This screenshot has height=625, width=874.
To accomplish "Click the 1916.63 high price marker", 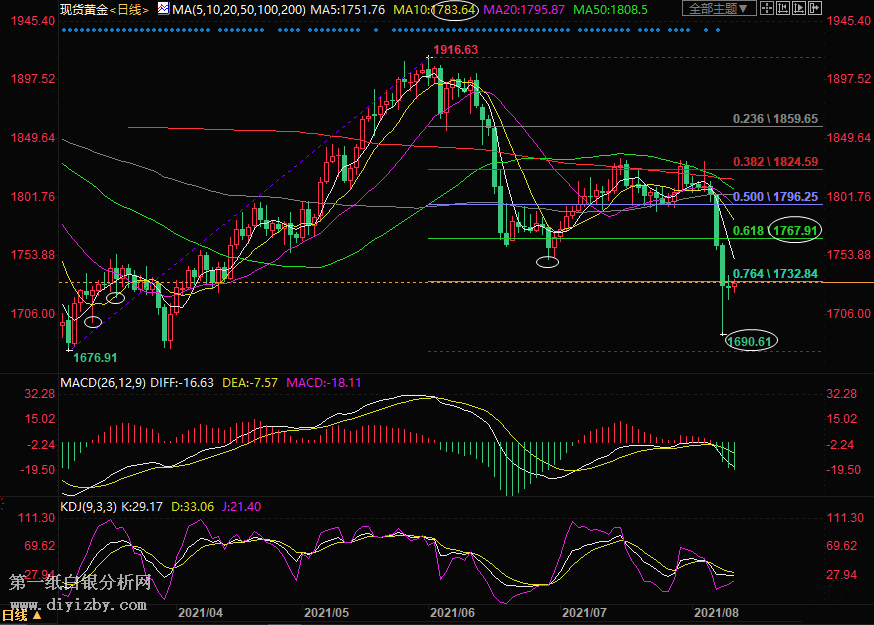I will tap(455, 49).
